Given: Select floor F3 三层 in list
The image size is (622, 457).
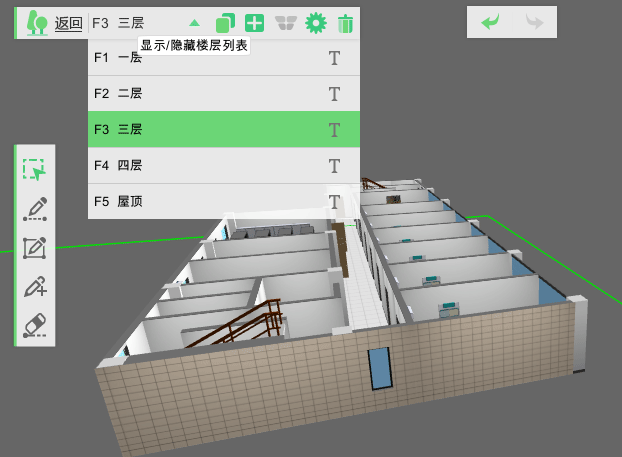Looking at the screenshot, I should tap(224, 129).
